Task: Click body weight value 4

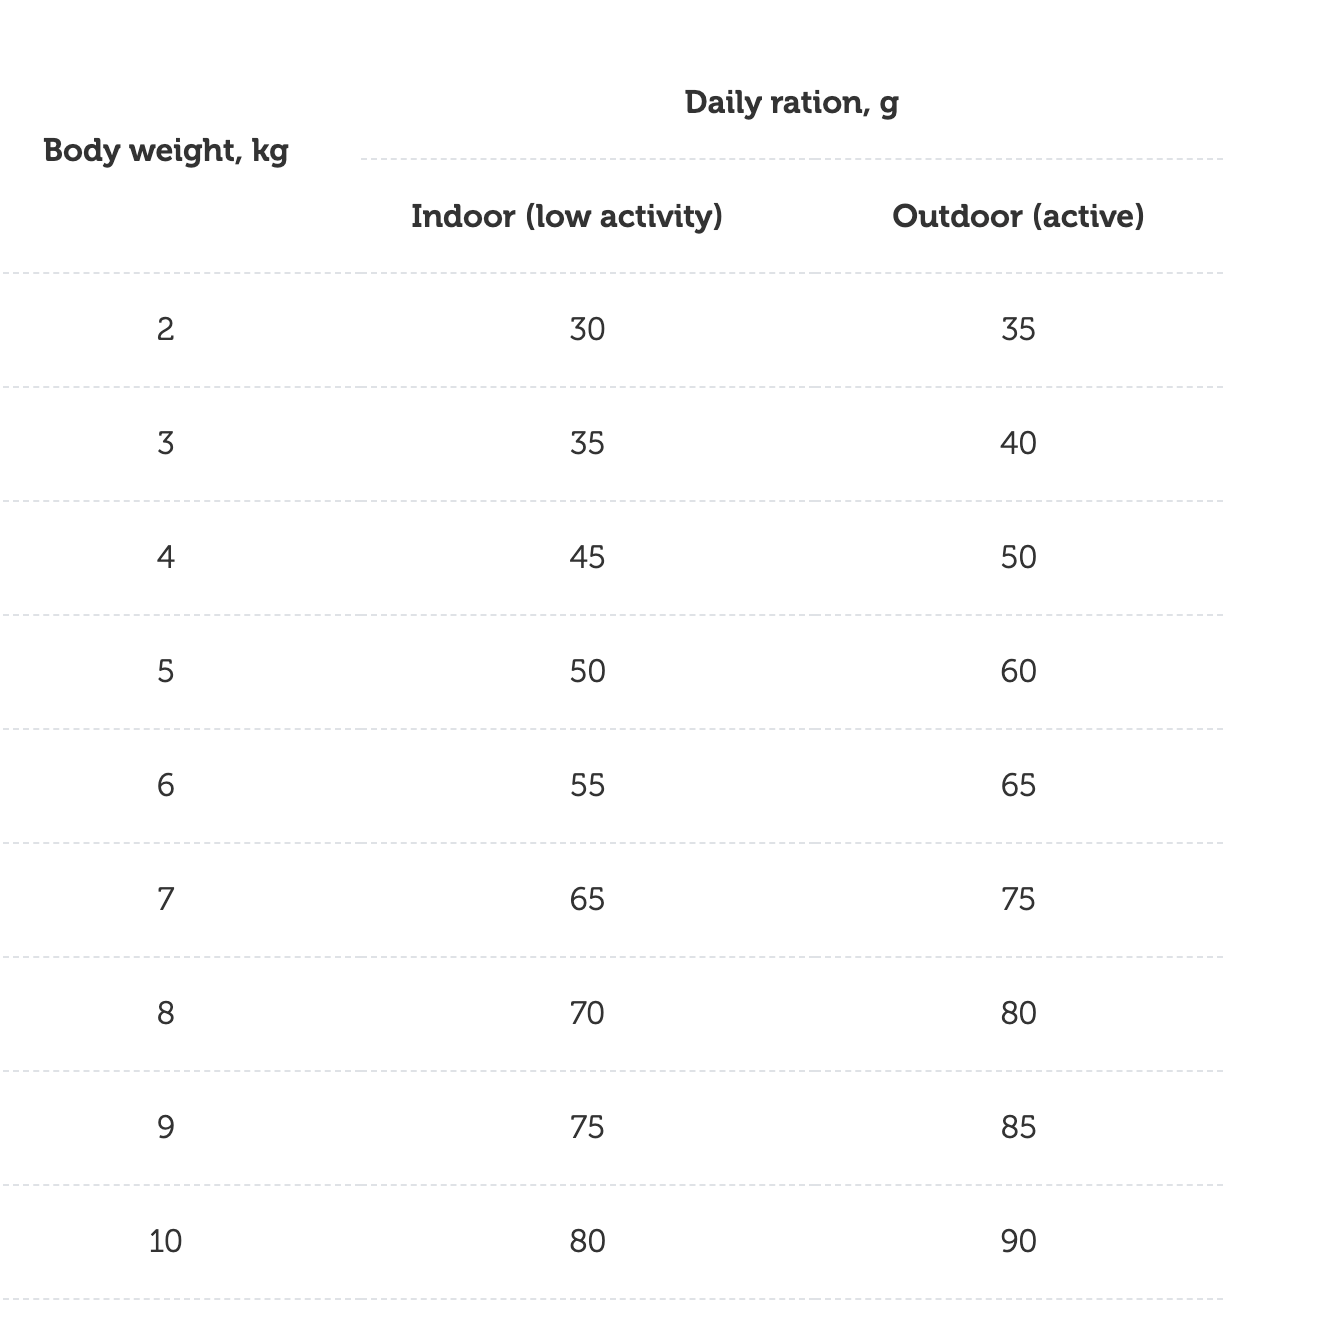Action: click(166, 557)
